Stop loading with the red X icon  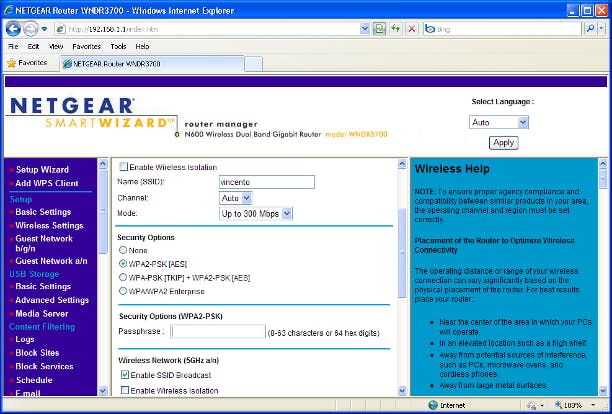coord(411,29)
